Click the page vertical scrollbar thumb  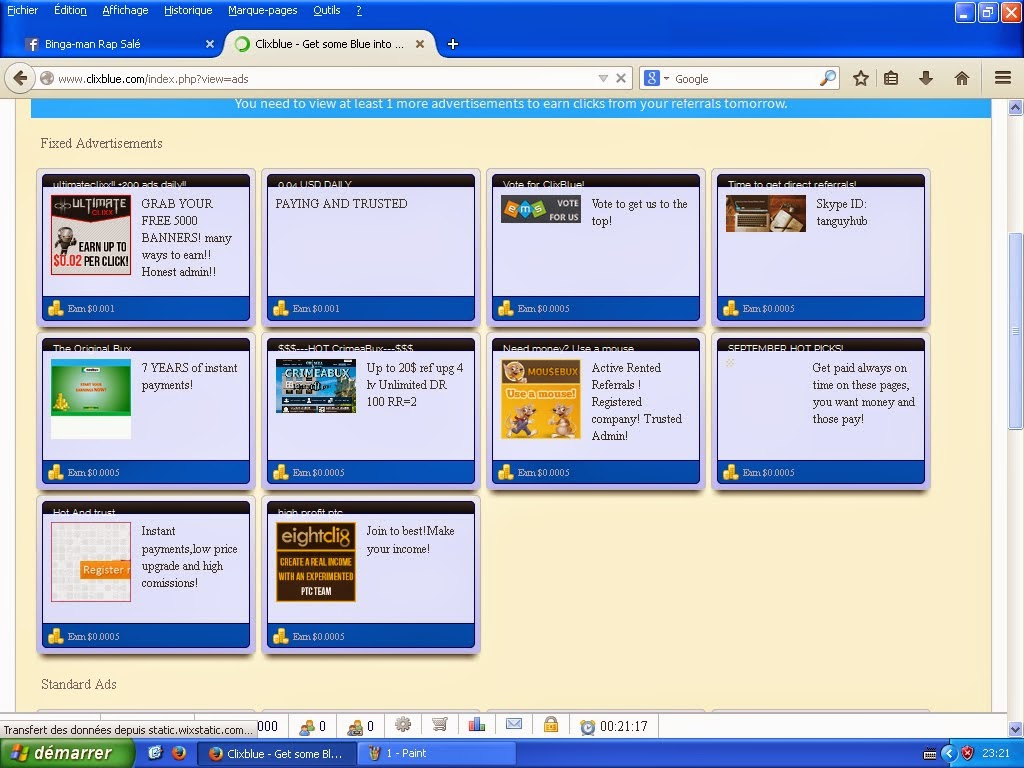(1015, 331)
